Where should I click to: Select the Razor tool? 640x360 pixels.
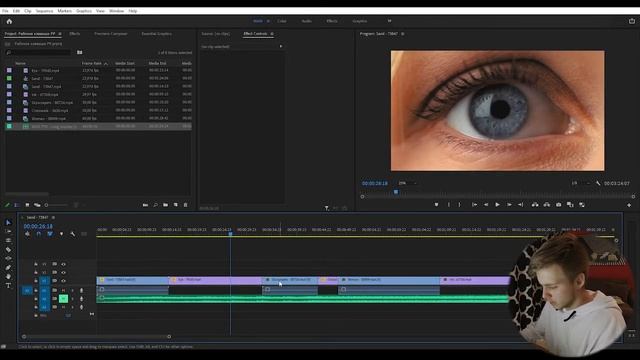click(x=8, y=249)
